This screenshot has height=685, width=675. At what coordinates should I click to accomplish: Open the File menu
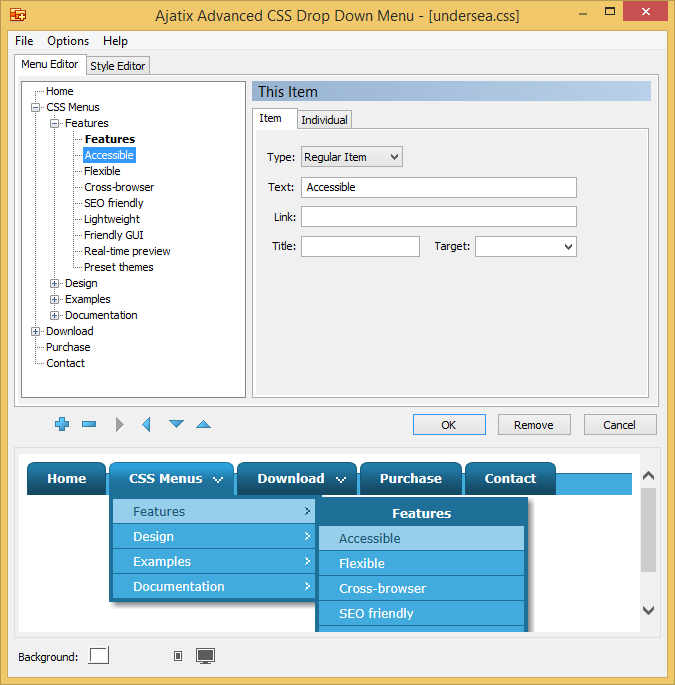(24, 41)
